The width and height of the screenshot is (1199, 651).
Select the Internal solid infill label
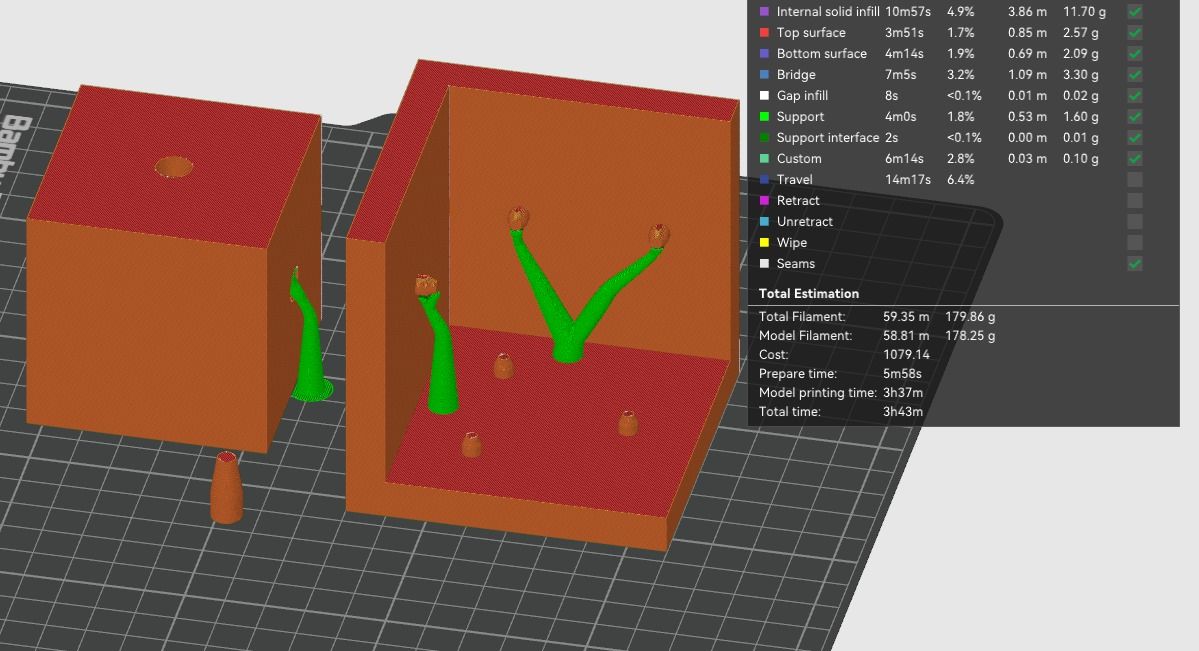[x=827, y=11]
